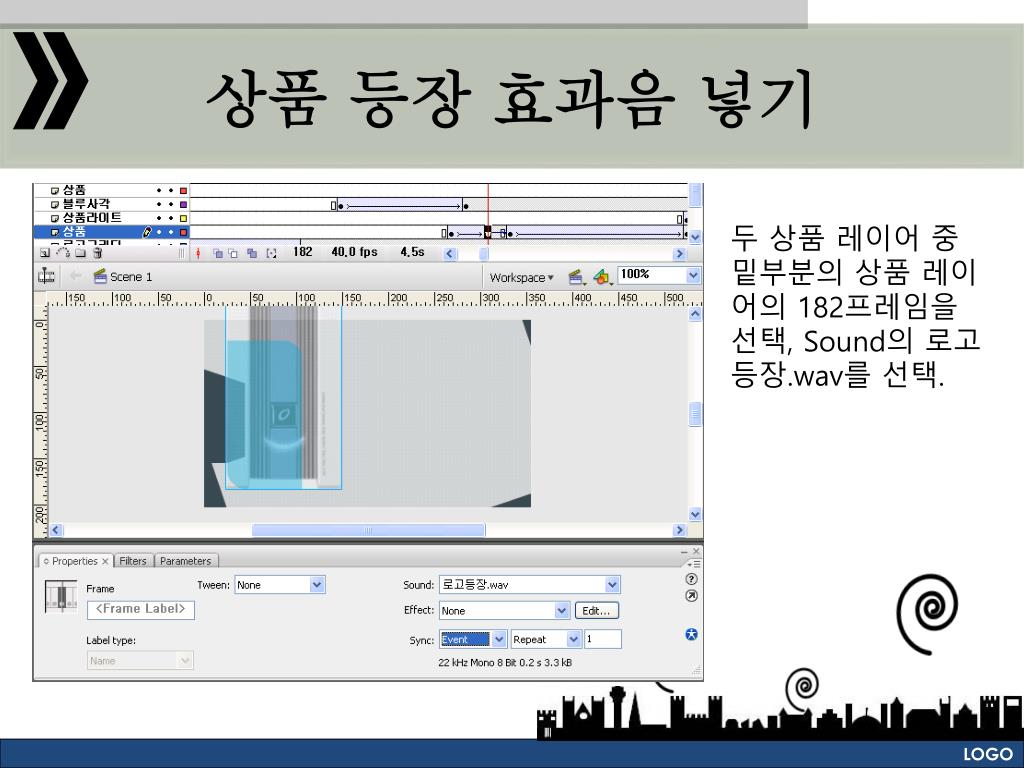The image size is (1024, 768).
Task: Toggle lock dot of highlighted 상품 layer
Action: pyautogui.click(x=171, y=232)
